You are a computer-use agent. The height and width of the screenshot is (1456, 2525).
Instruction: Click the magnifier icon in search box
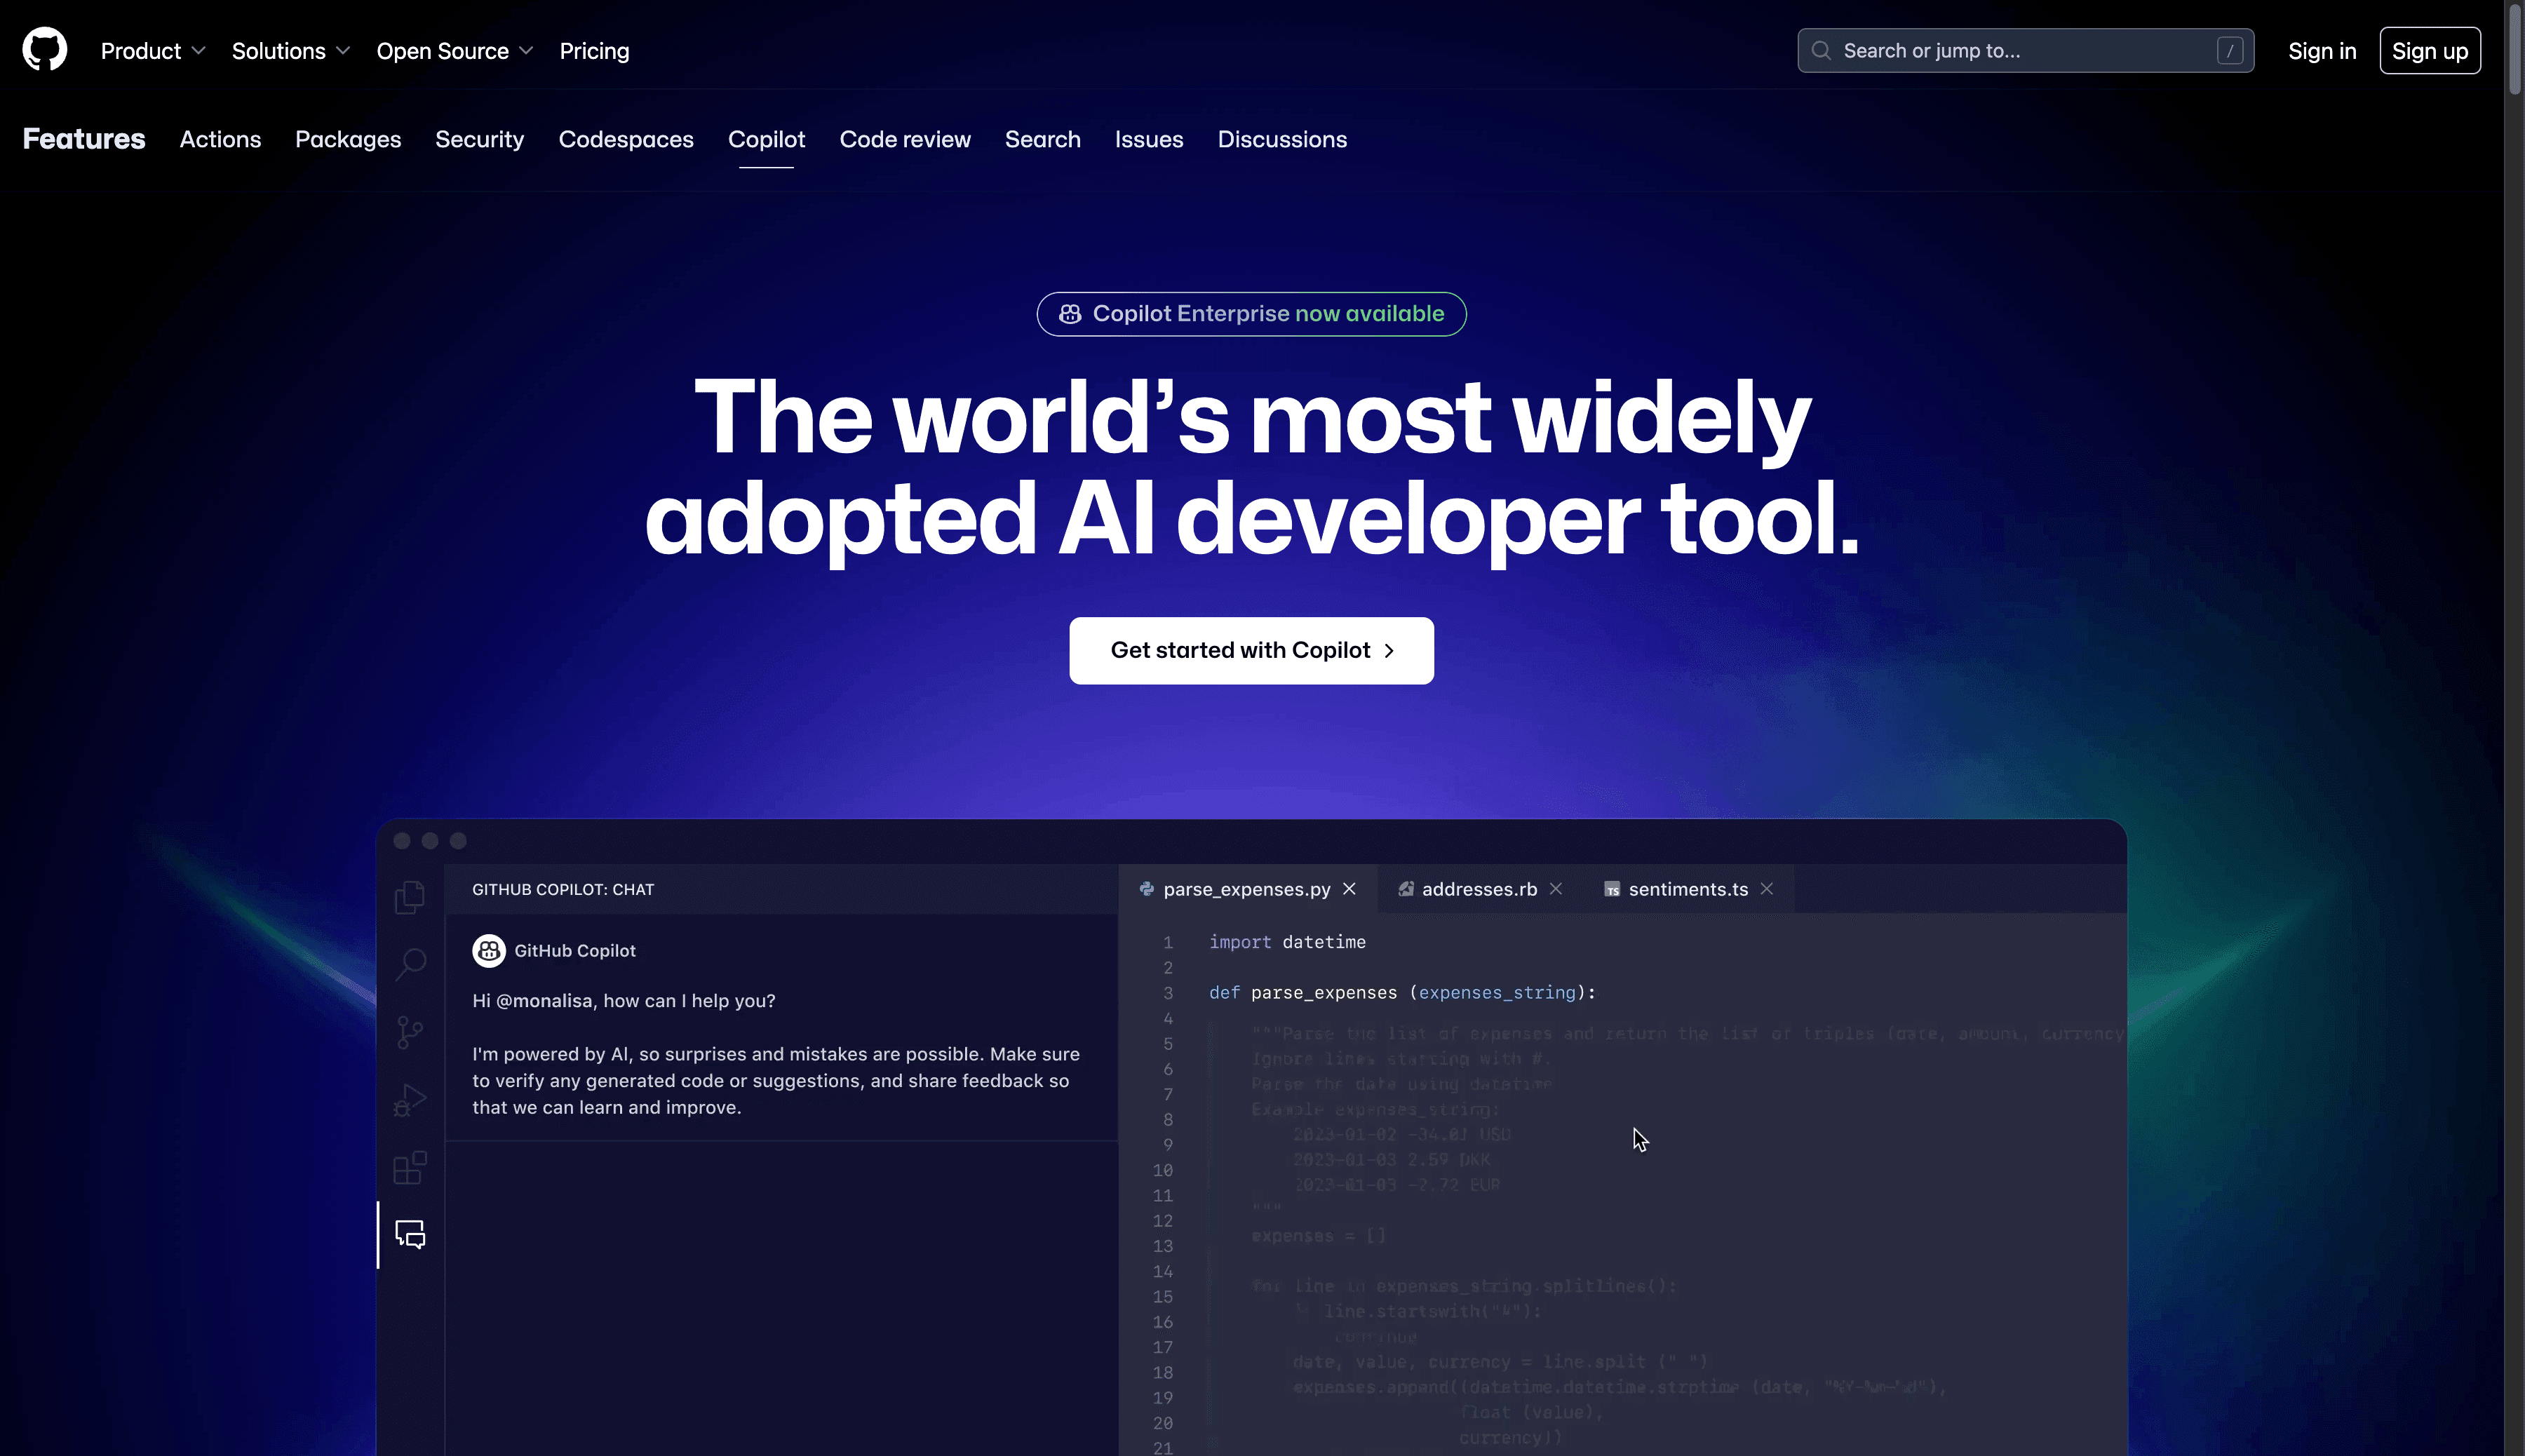(x=1821, y=50)
